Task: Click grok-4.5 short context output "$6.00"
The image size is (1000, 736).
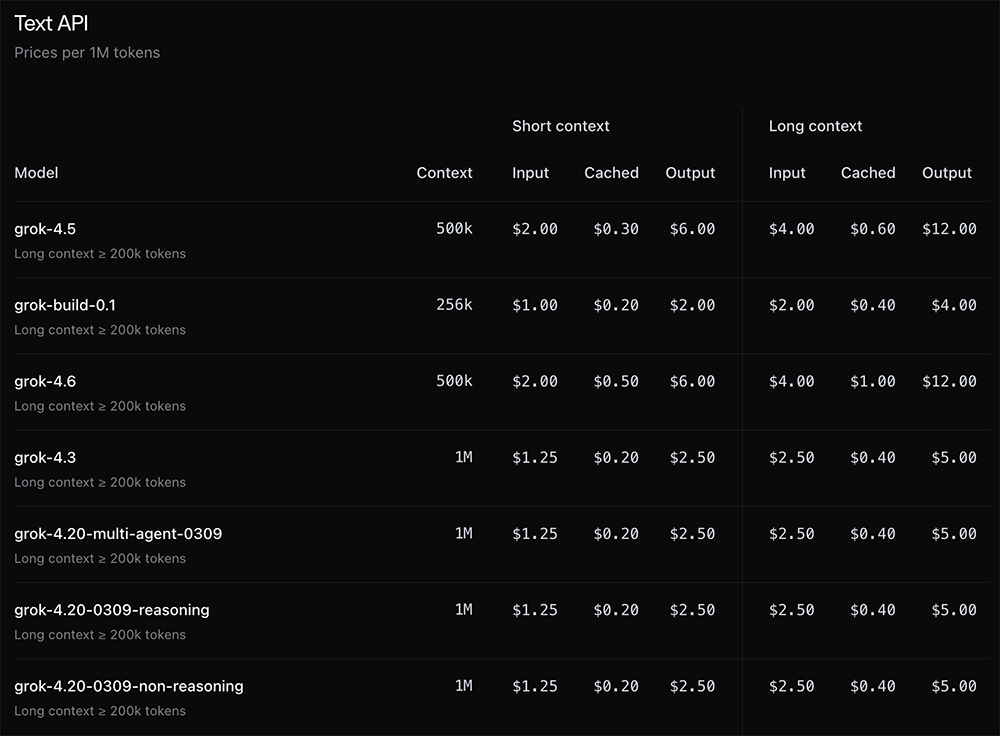Action: point(692,229)
